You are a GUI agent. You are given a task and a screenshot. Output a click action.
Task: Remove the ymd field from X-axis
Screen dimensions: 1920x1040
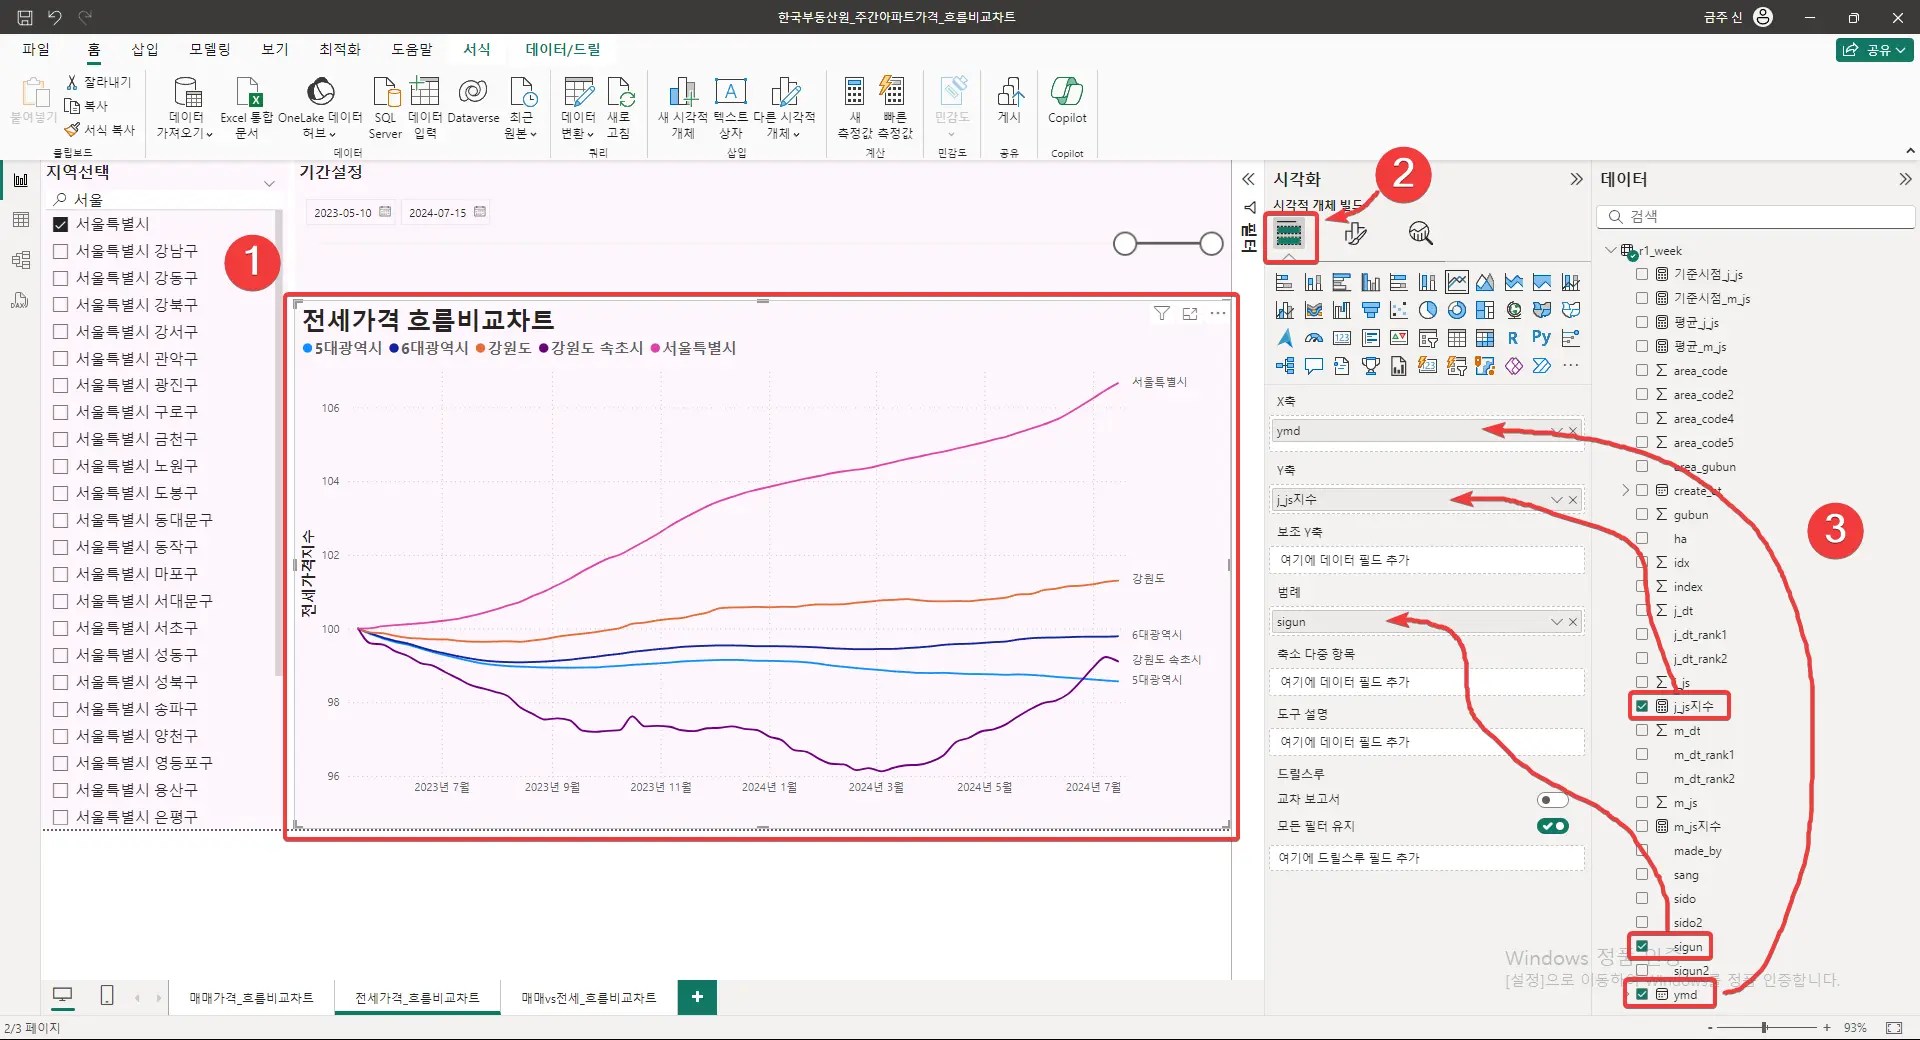[1573, 431]
